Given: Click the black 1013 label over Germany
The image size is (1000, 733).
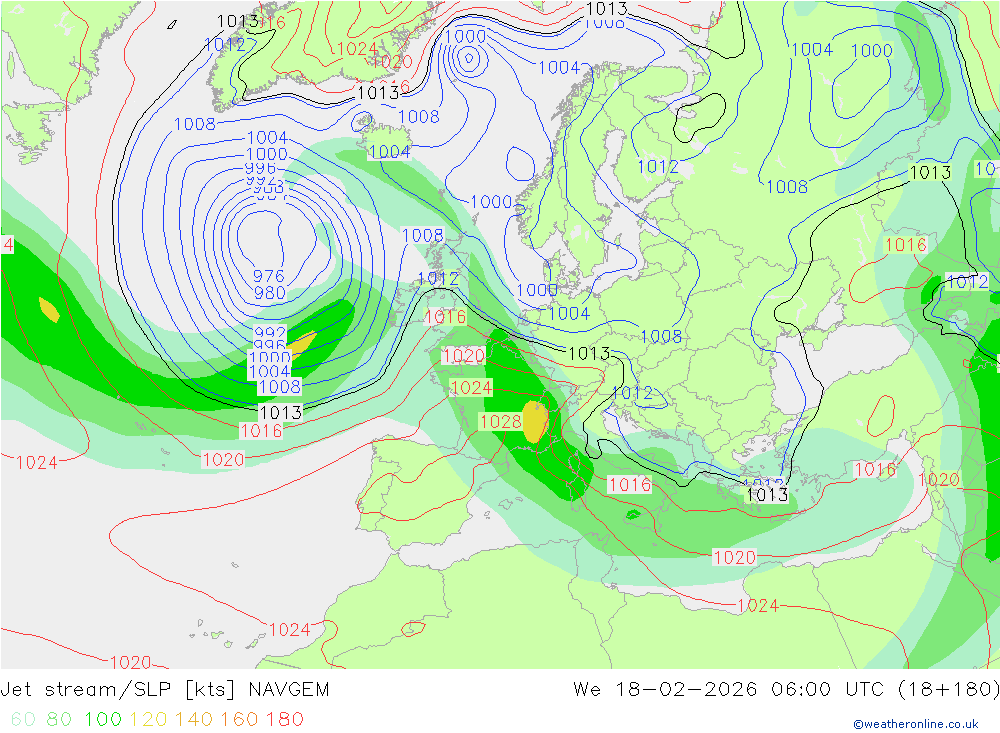Looking at the screenshot, I should point(589,353).
